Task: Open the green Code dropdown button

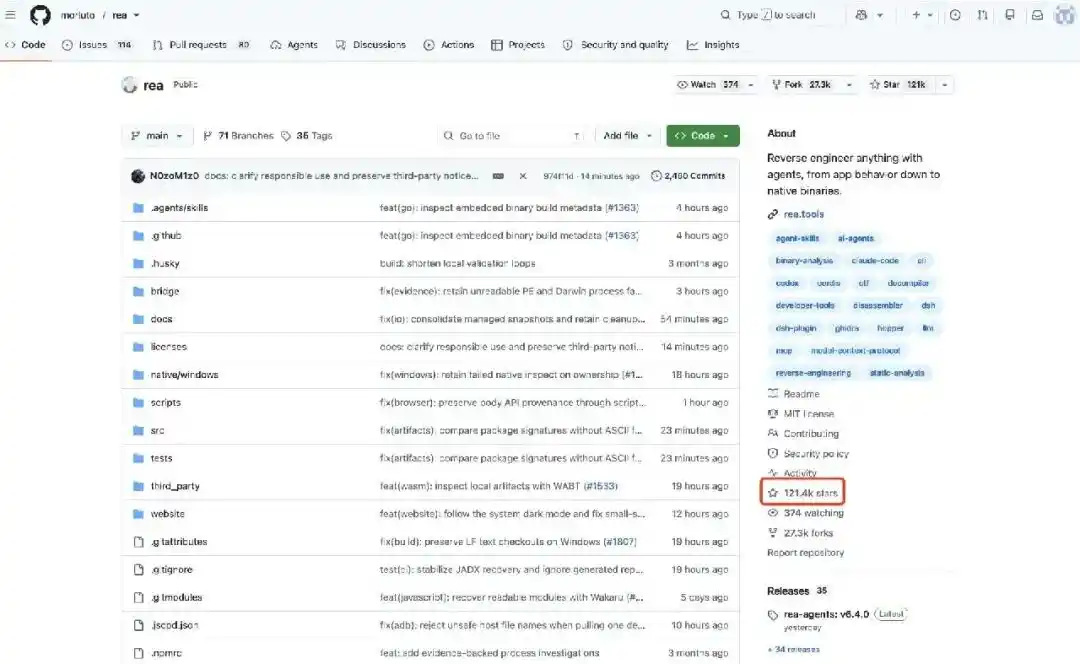Action: pos(703,136)
